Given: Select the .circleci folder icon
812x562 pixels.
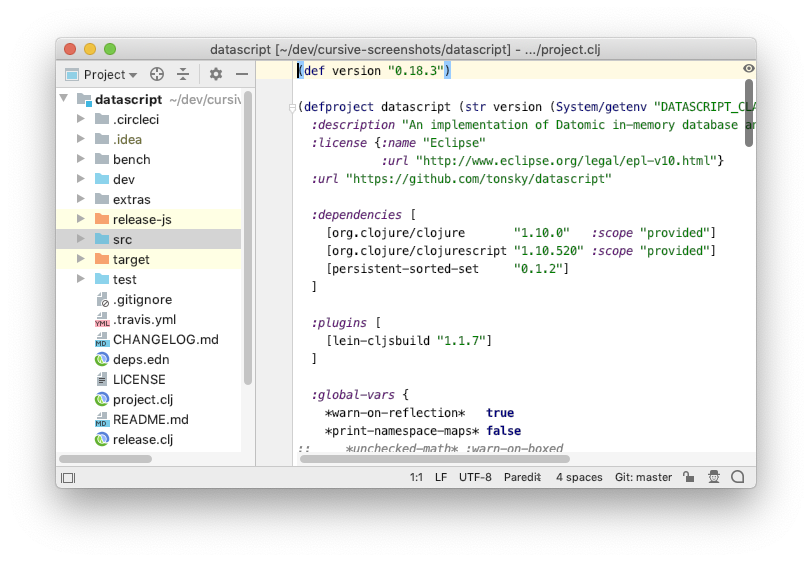Looking at the screenshot, I should point(102,119).
